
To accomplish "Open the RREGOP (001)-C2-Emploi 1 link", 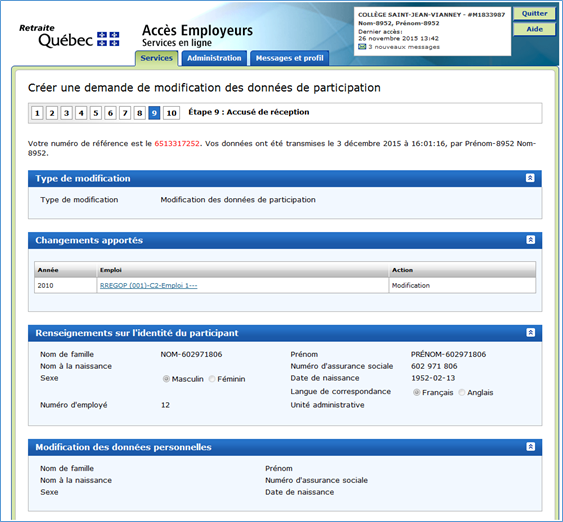I will [x=148, y=286].
